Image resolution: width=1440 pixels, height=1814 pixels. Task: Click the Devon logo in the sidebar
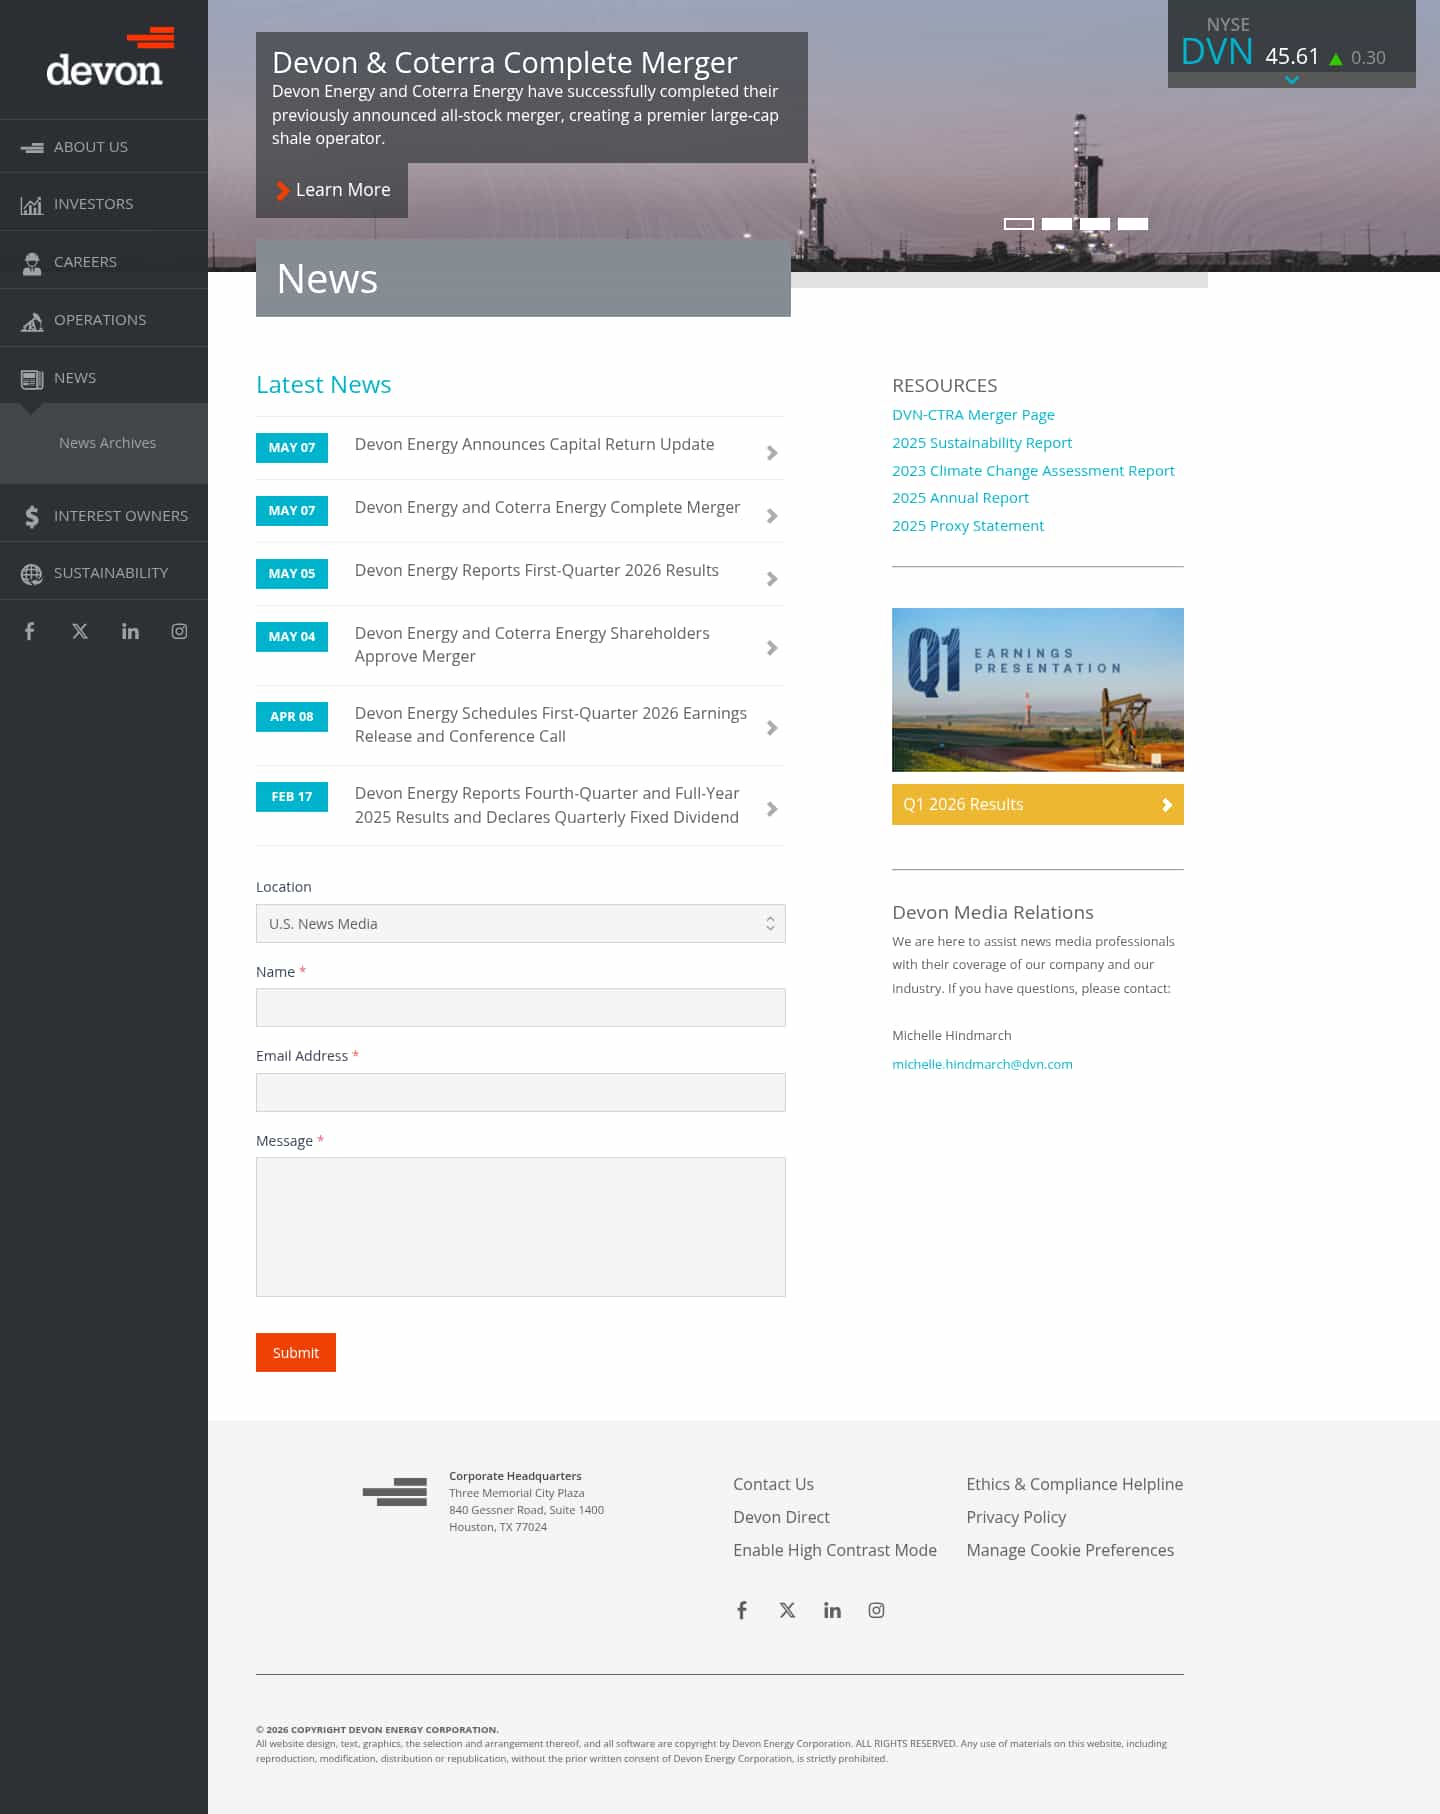coord(110,57)
